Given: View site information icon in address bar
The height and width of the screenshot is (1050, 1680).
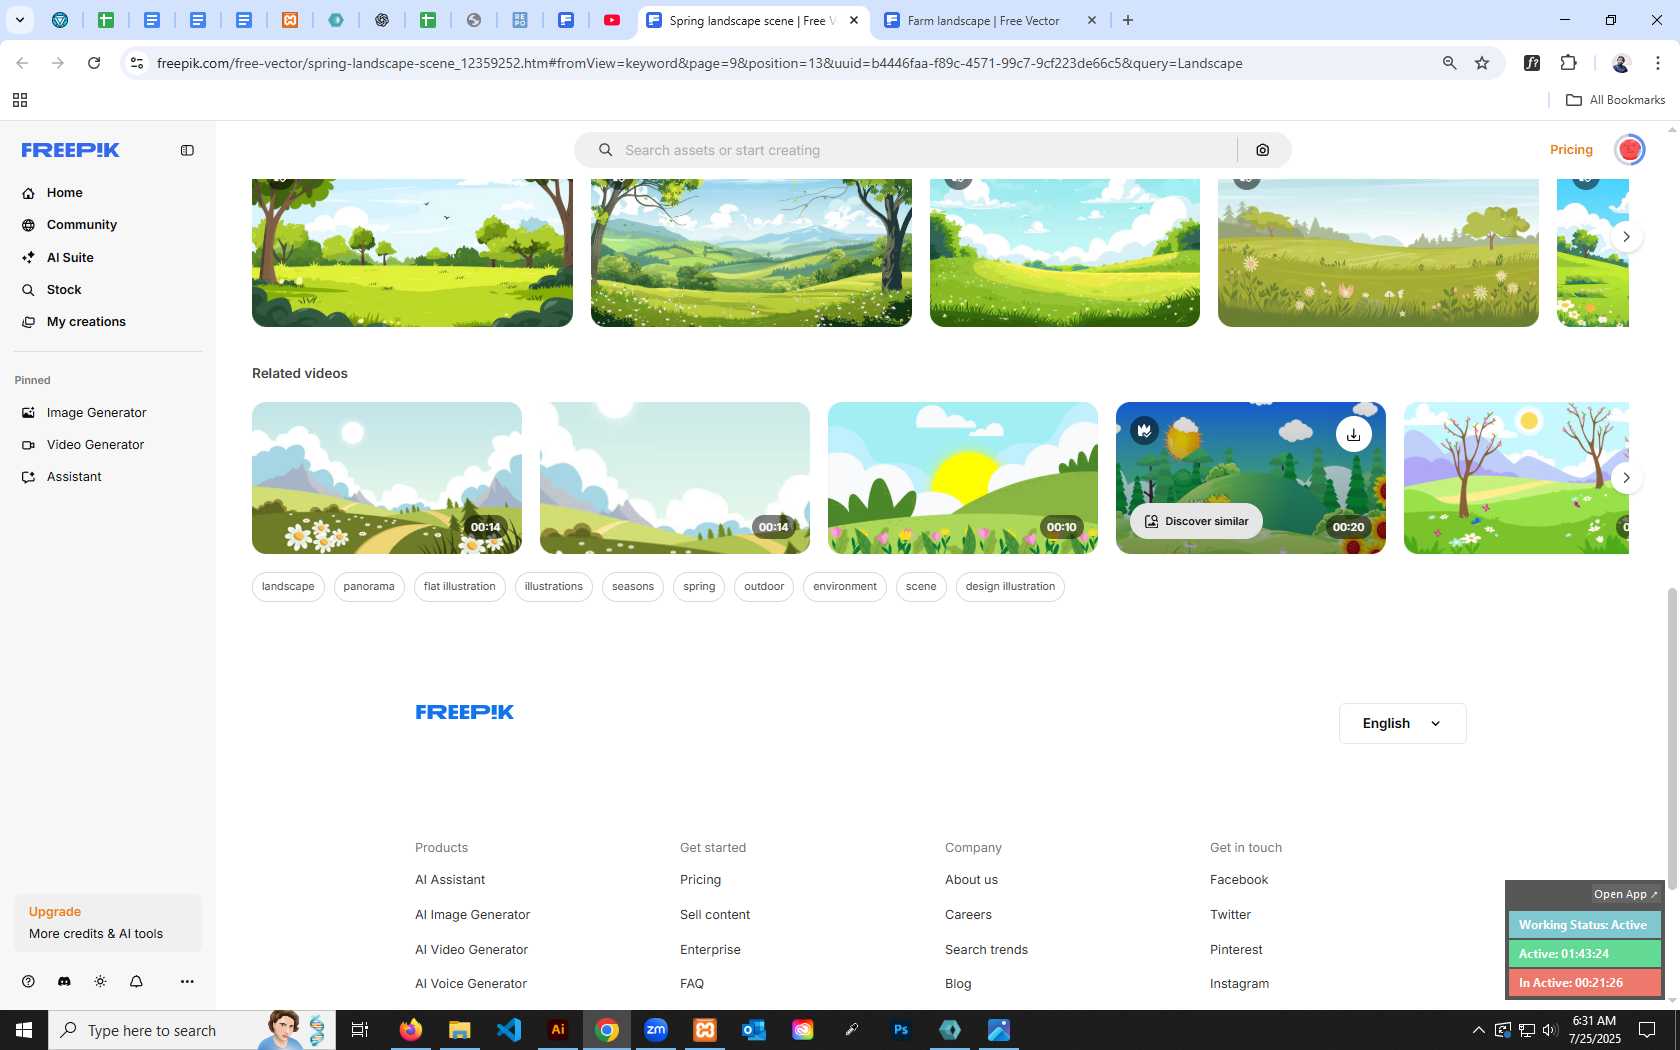Looking at the screenshot, I should [137, 63].
